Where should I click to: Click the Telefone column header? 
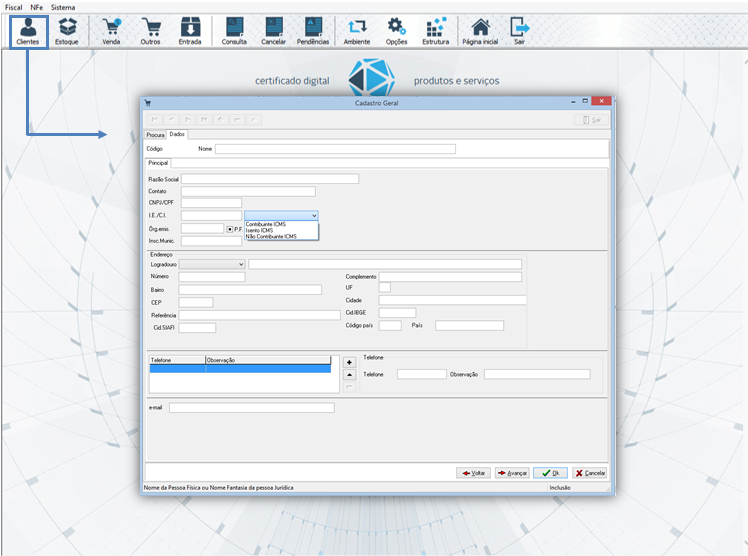tap(177, 360)
